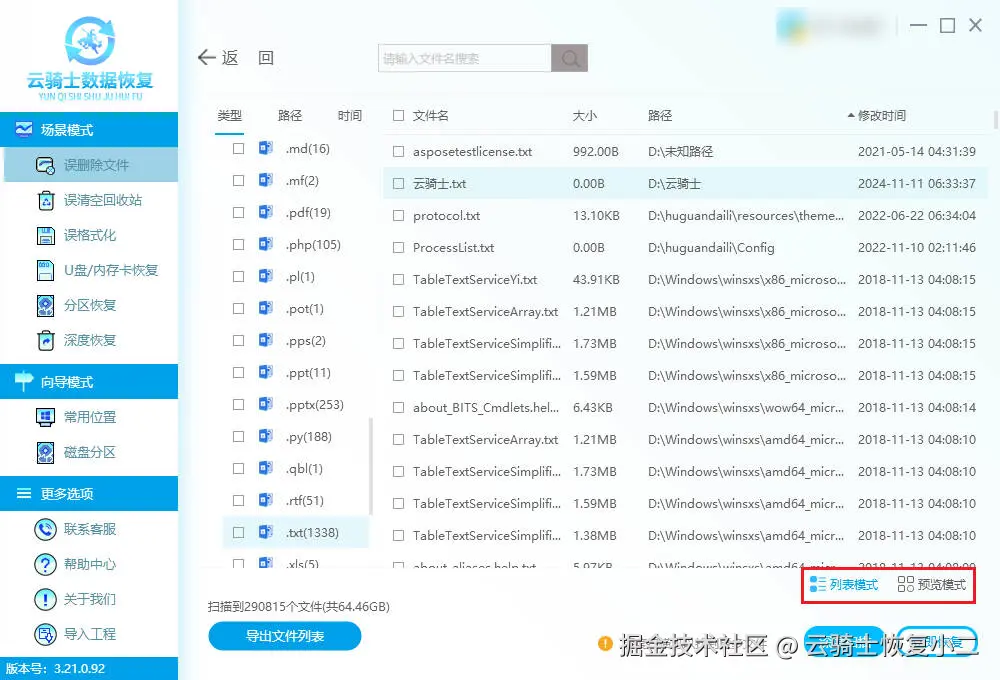
Task: Click the 向导模式 signpost icon
Action: click(x=24, y=381)
